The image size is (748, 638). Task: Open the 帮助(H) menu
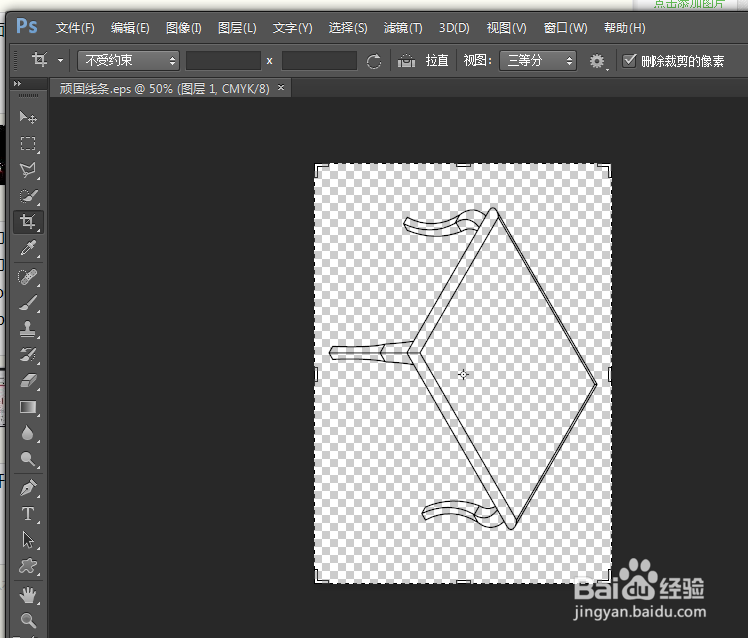[624, 28]
